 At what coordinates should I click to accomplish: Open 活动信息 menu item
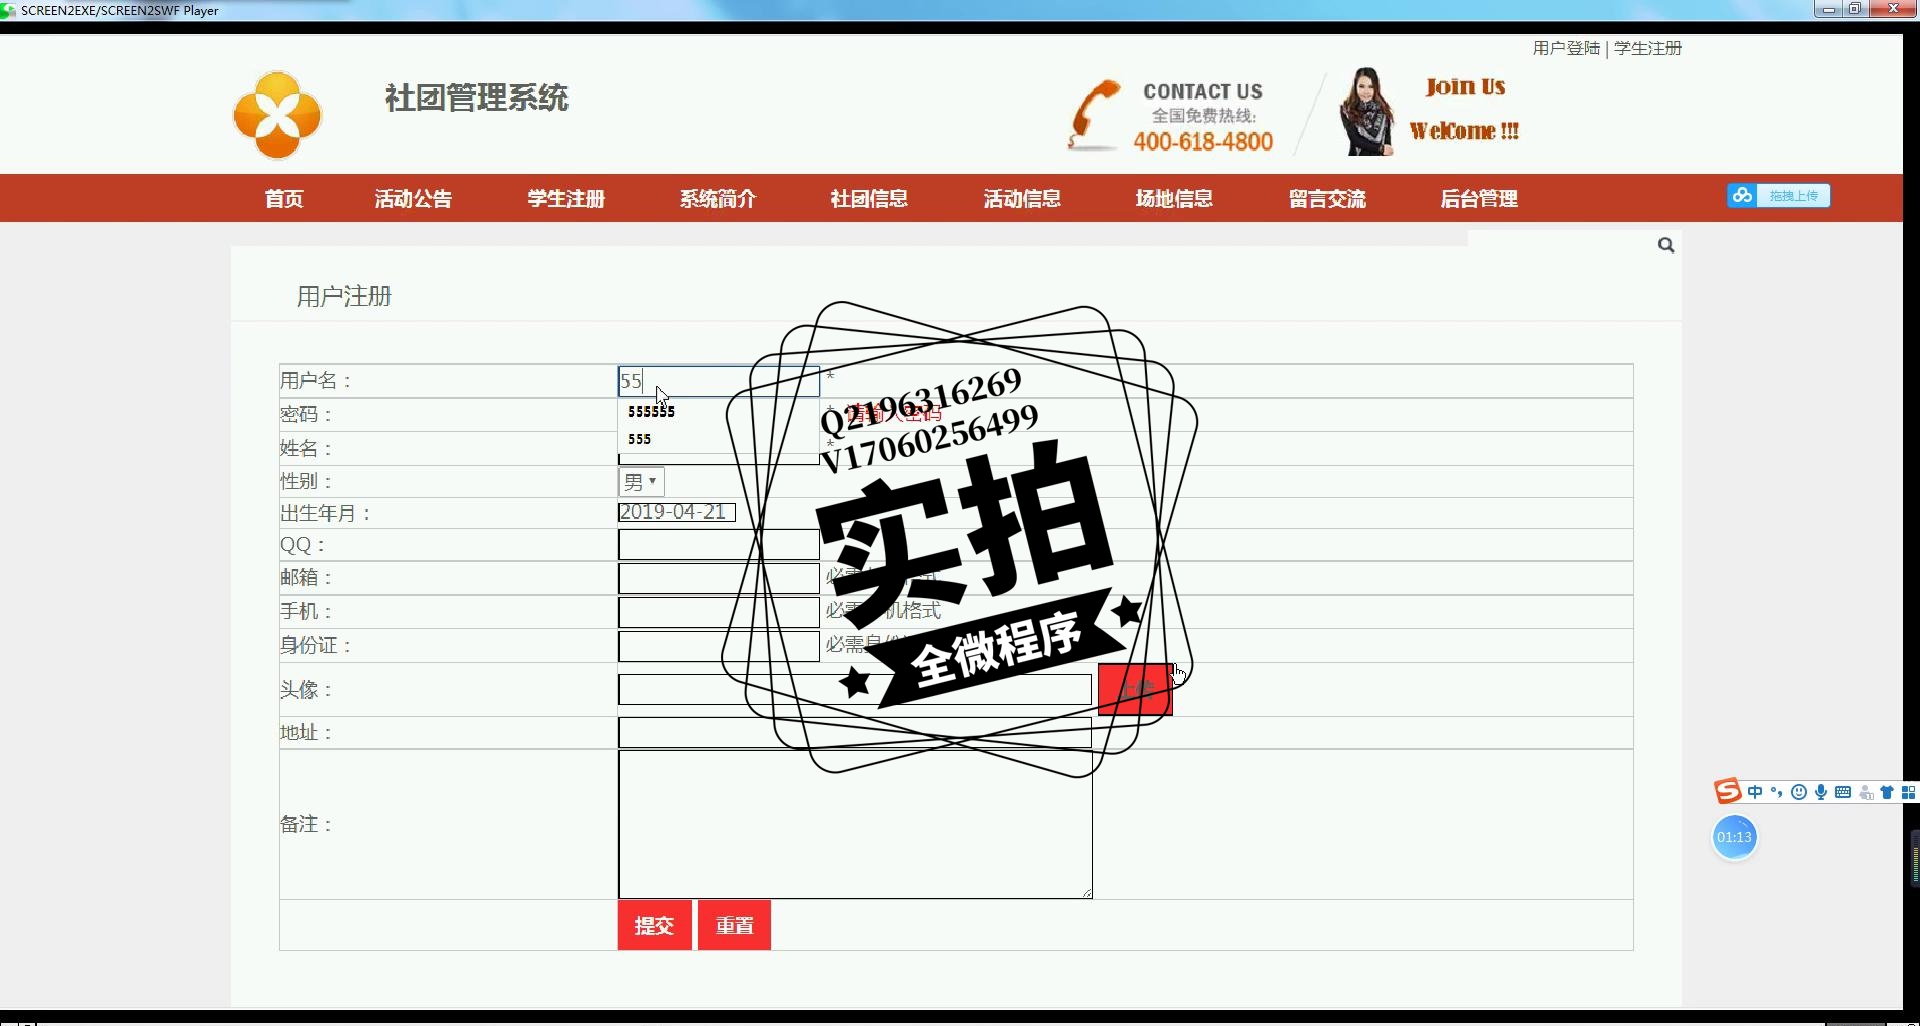tap(1022, 198)
